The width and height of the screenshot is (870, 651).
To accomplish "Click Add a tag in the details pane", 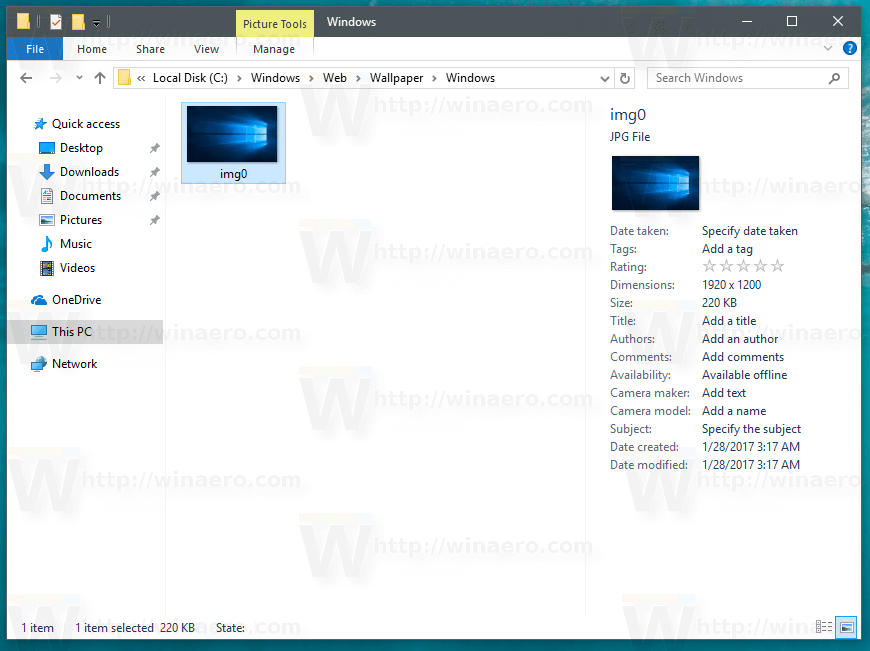I will (727, 248).
